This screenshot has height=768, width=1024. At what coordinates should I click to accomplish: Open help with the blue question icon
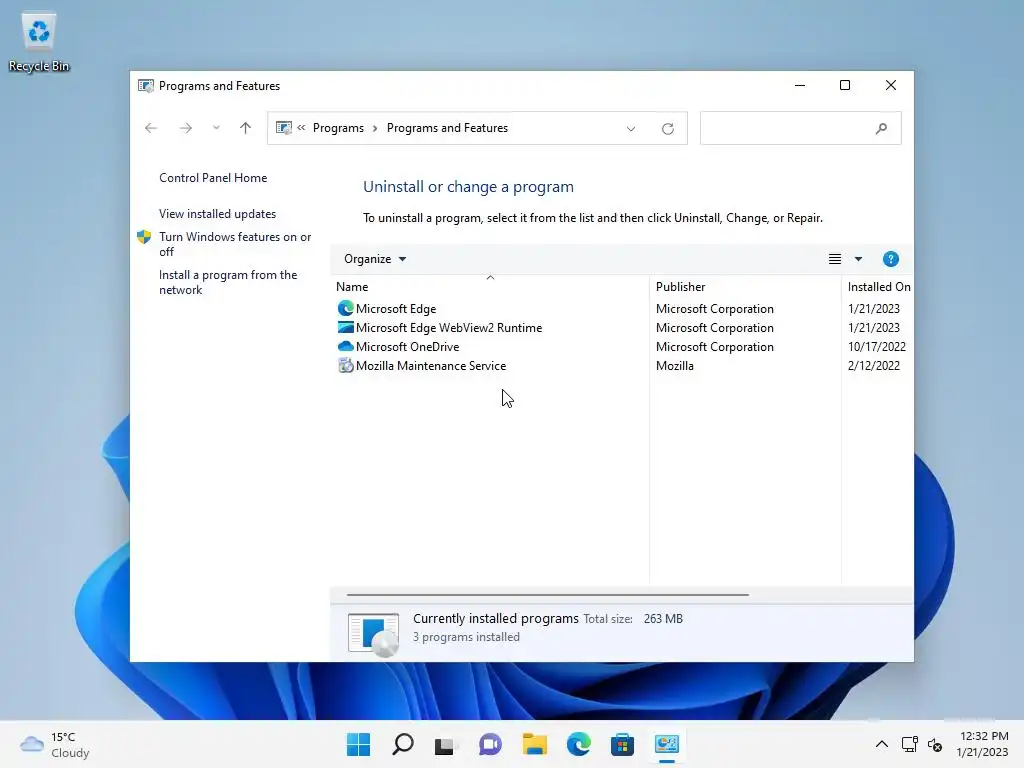tap(890, 259)
